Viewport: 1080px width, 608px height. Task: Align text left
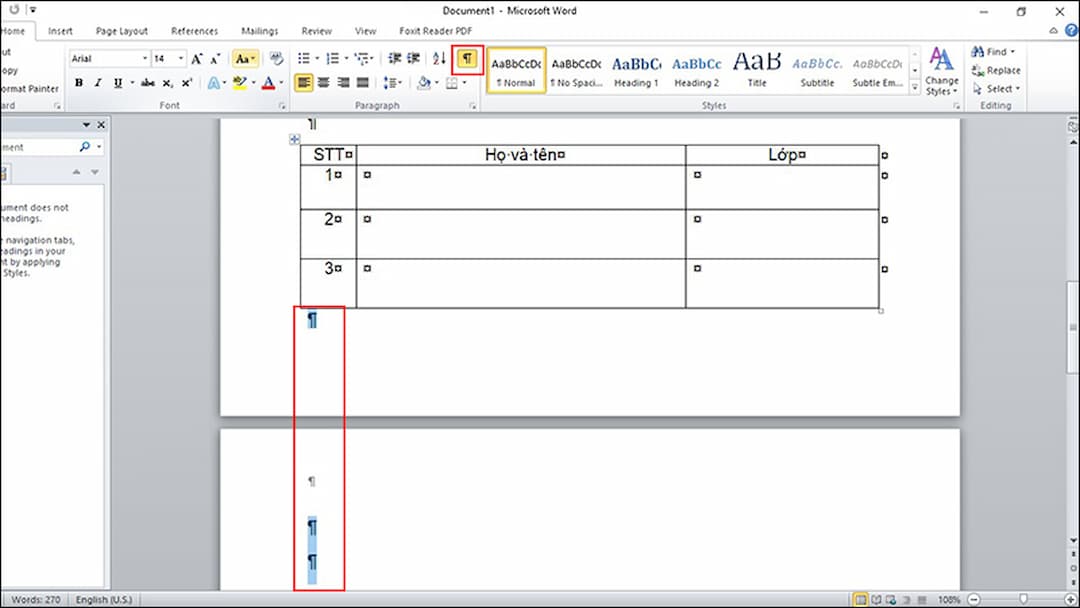tap(303, 83)
